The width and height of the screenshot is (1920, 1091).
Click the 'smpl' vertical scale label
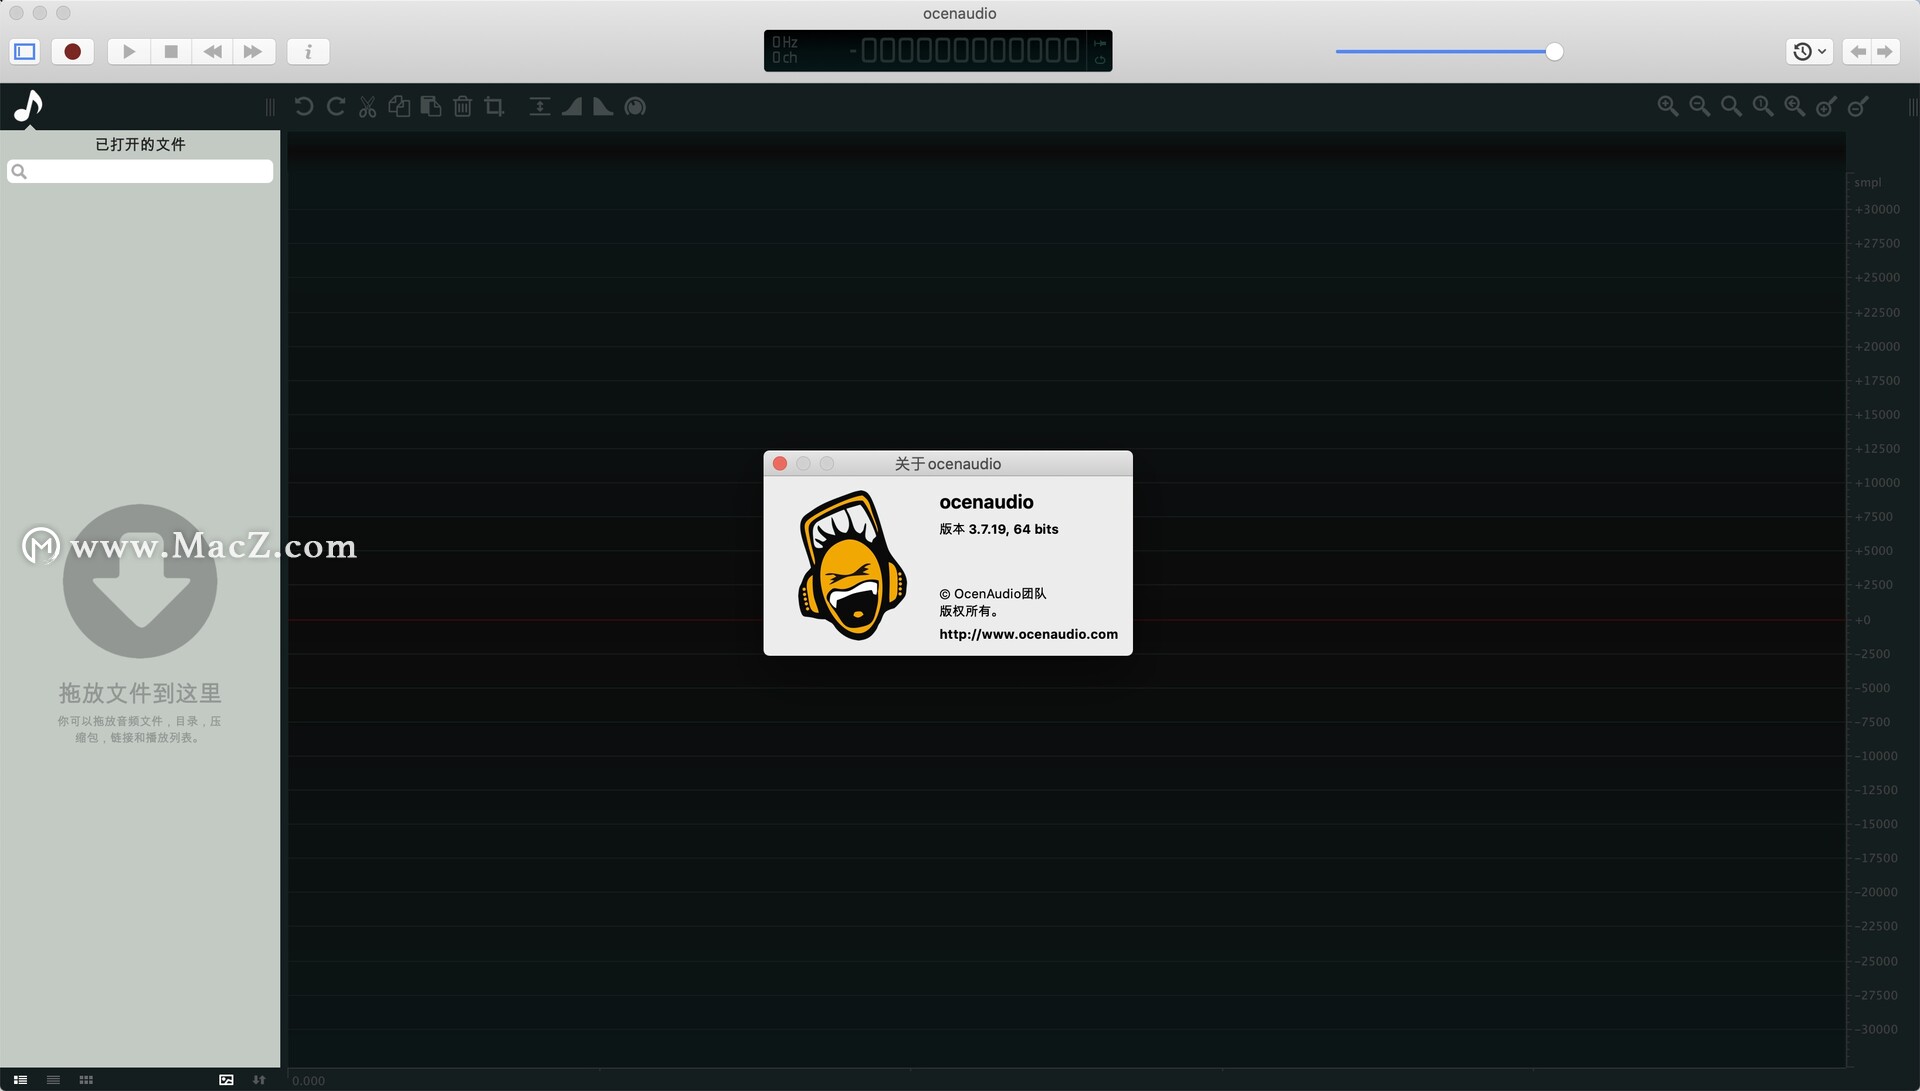[1867, 182]
